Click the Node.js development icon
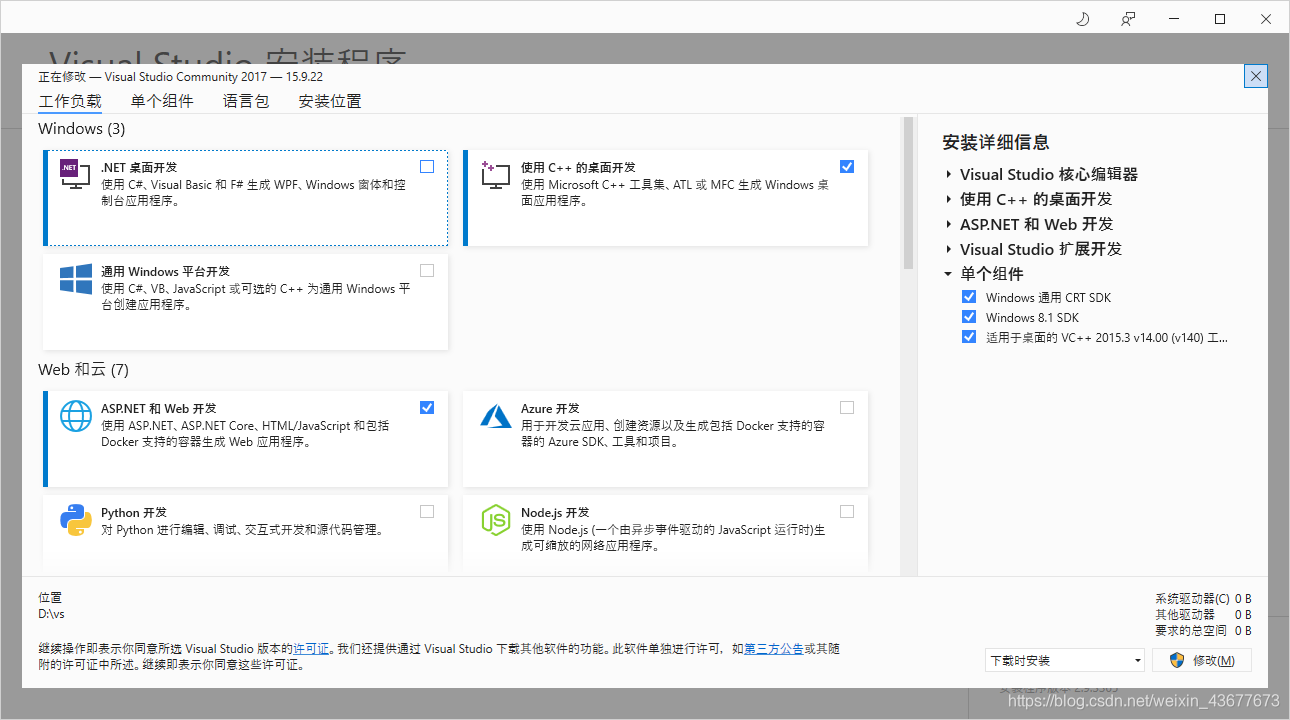 pyautogui.click(x=496, y=519)
